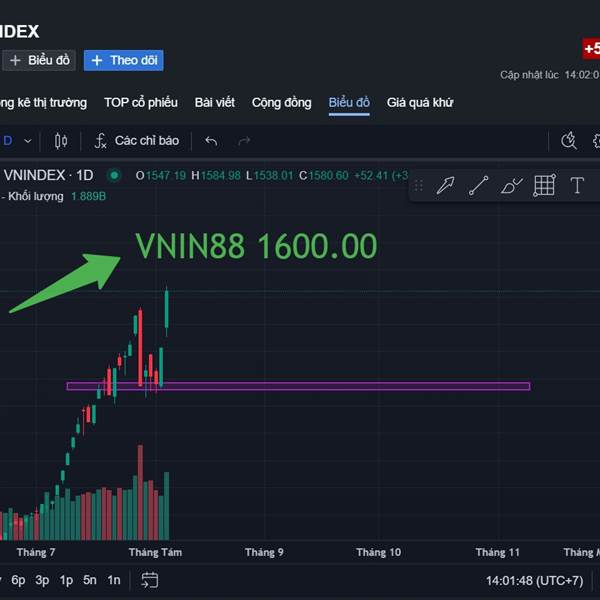Click the Tháng 11 time axis label
The width and height of the screenshot is (600, 600).
pos(498,552)
